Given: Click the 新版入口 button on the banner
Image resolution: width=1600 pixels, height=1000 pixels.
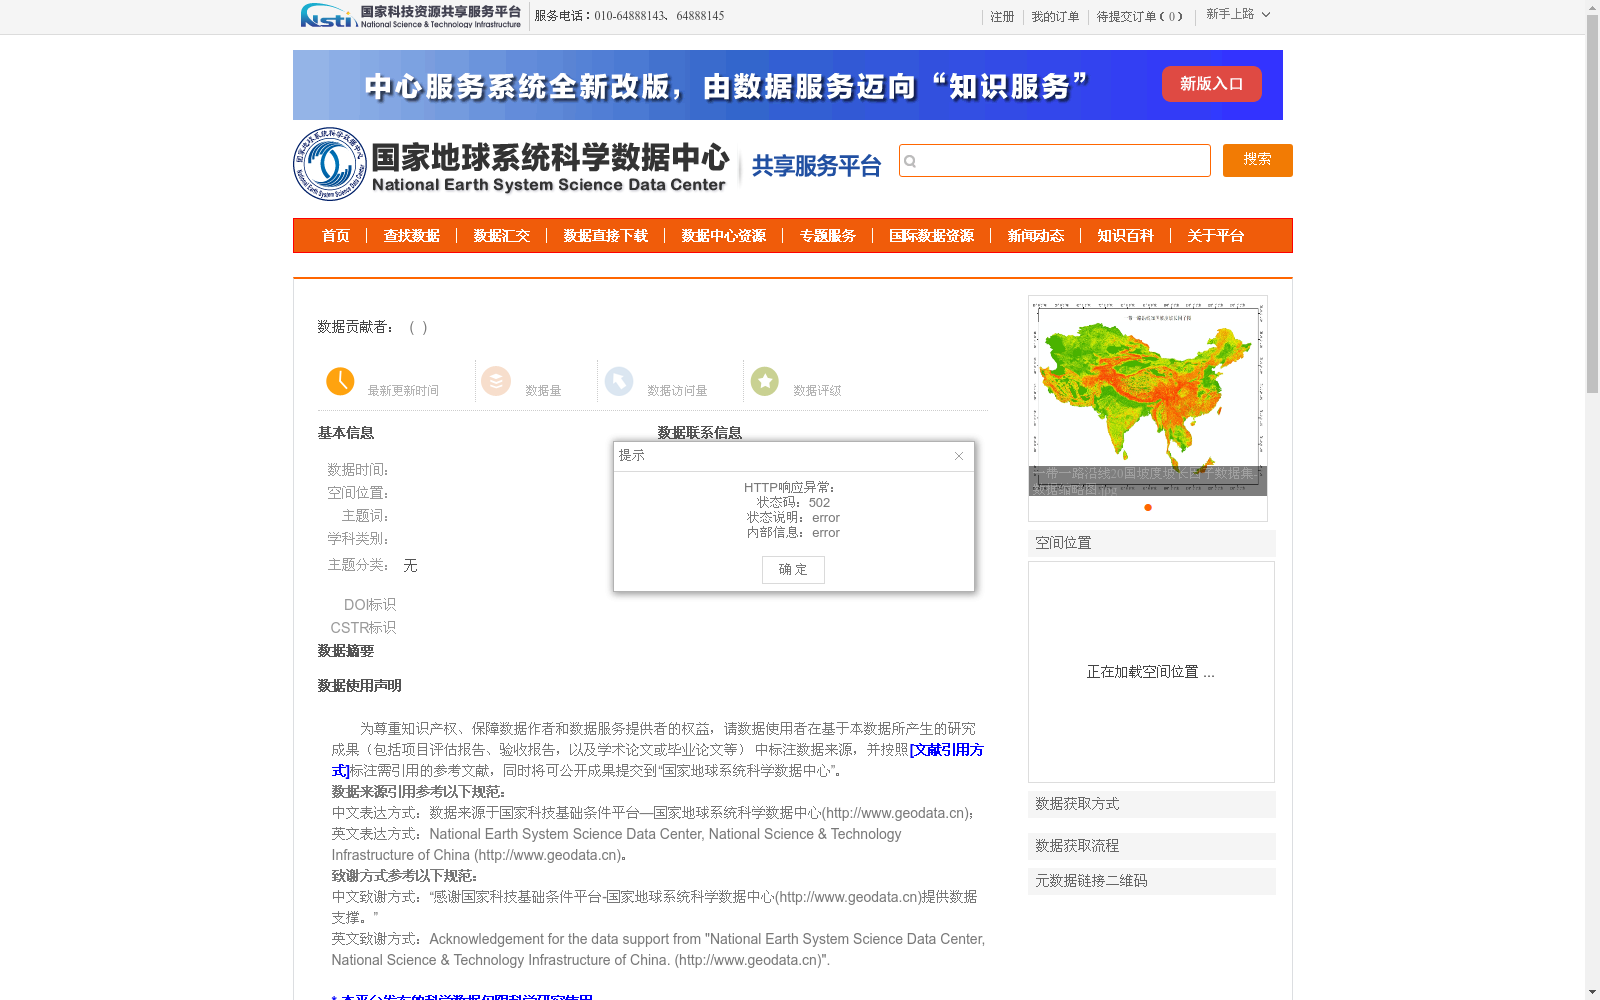Looking at the screenshot, I should click(1211, 84).
